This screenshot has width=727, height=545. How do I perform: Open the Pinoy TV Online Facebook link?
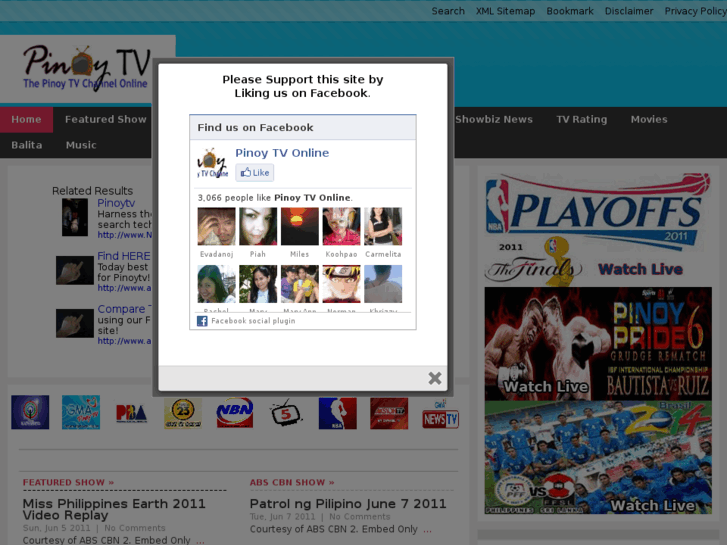282,153
